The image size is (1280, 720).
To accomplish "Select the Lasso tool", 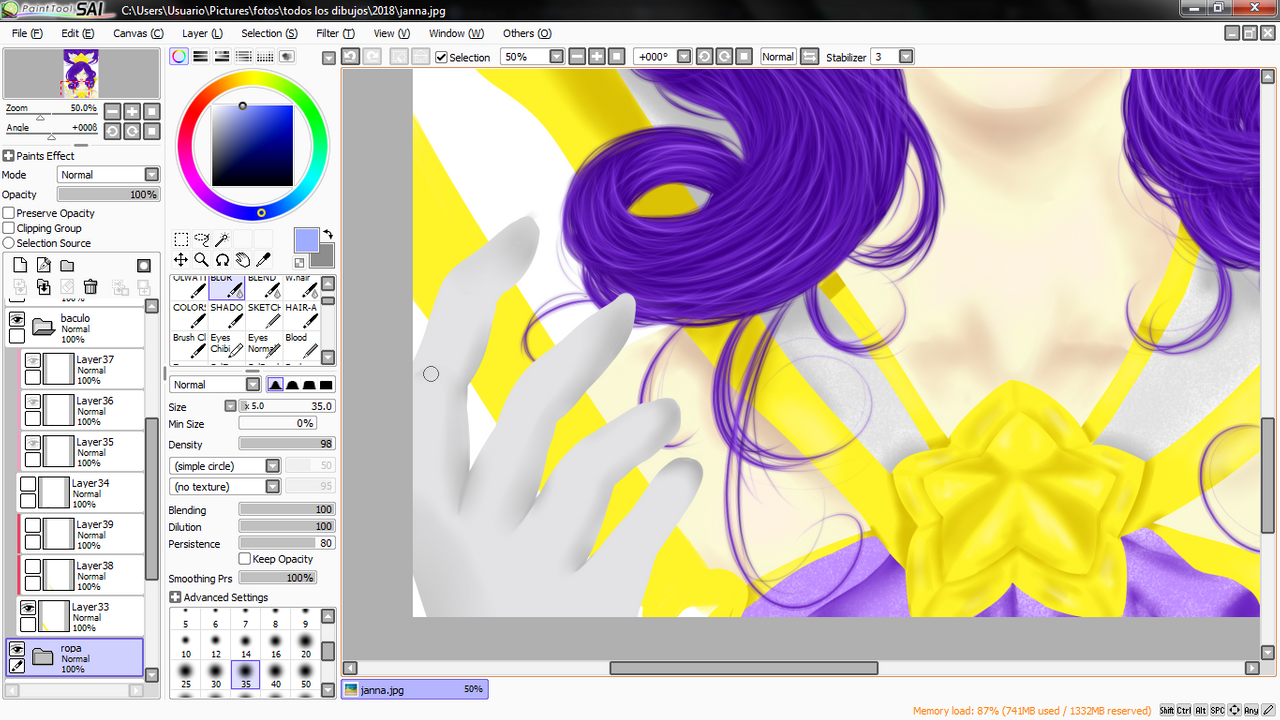I will pos(202,239).
